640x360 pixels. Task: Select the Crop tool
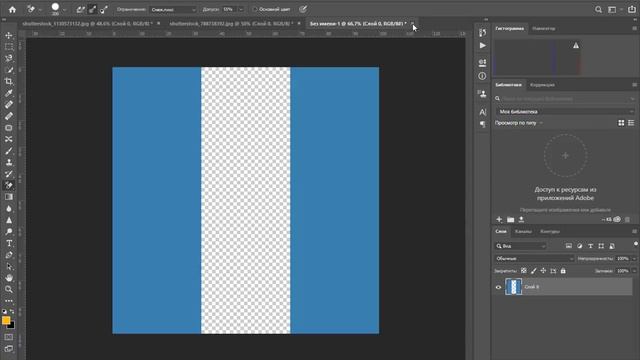(x=9, y=81)
